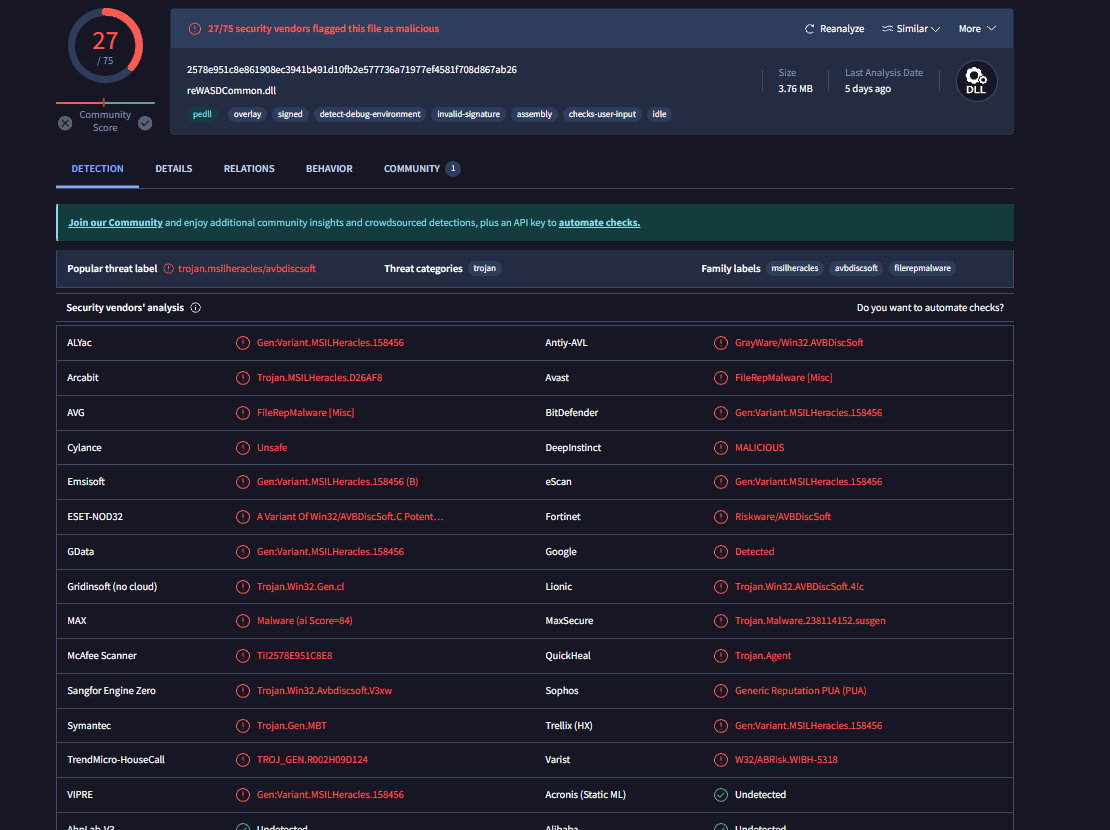Click the msilheracles family label
1110x830 pixels.
tap(794, 268)
